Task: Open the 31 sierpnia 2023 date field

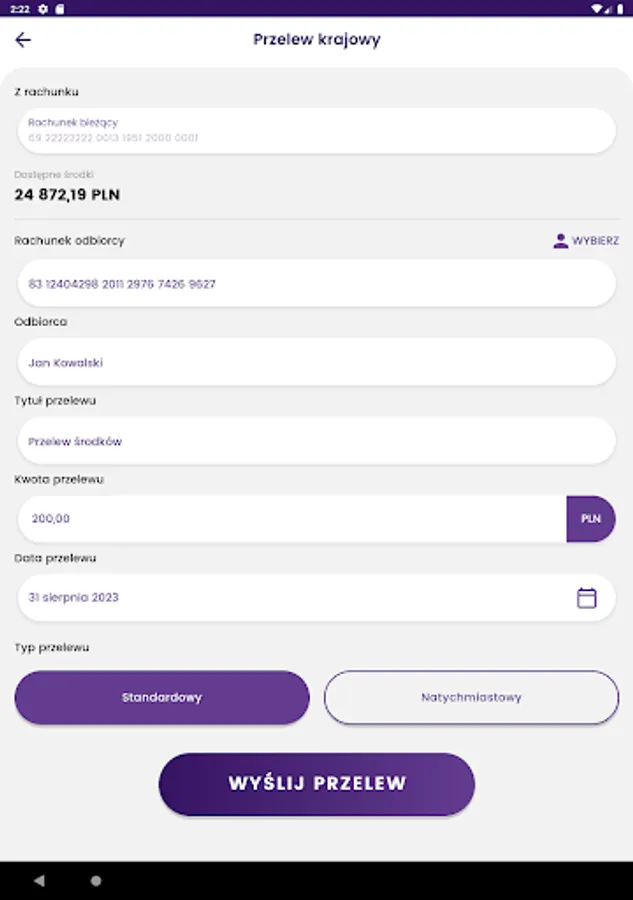Action: pos(317,598)
